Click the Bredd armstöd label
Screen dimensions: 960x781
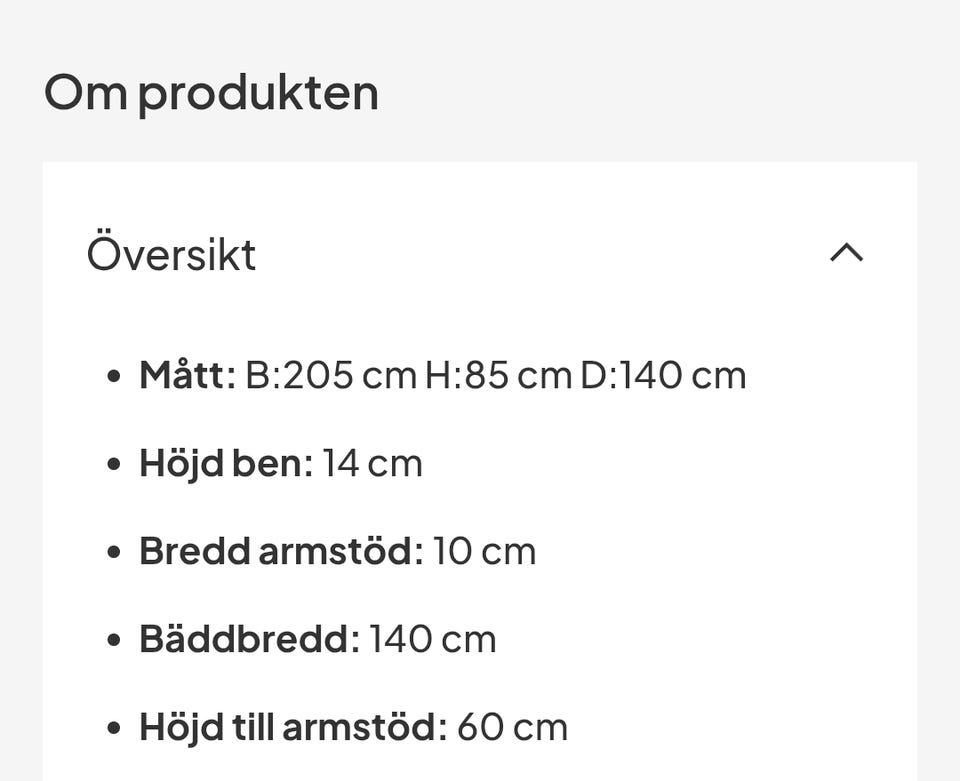pyautogui.click(x=281, y=552)
